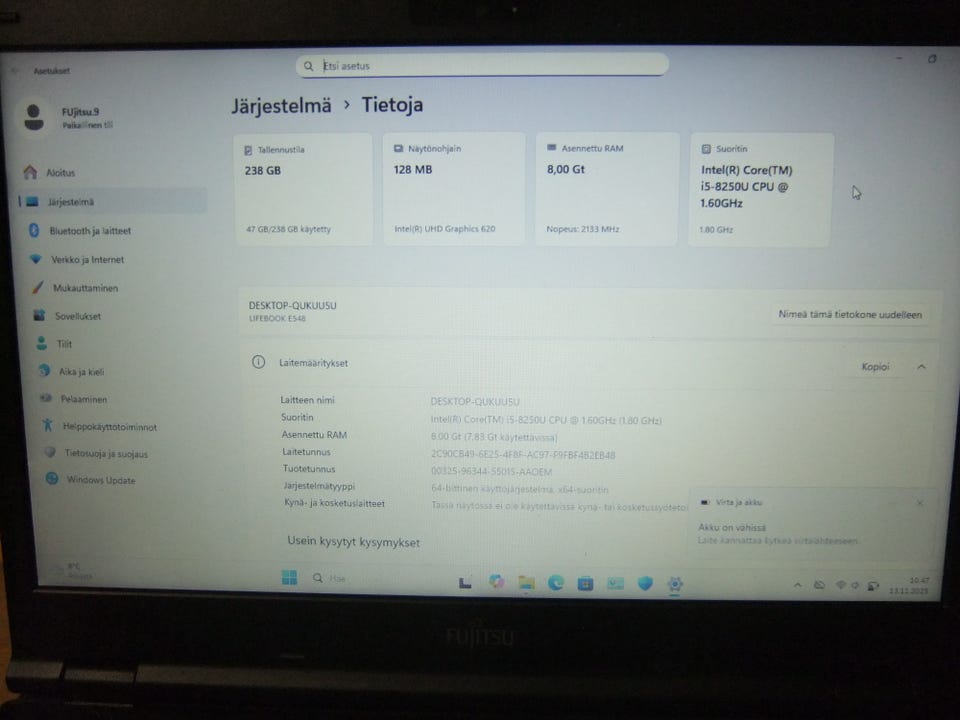Open Mukauttaminen personalization settings

pos(85,288)
